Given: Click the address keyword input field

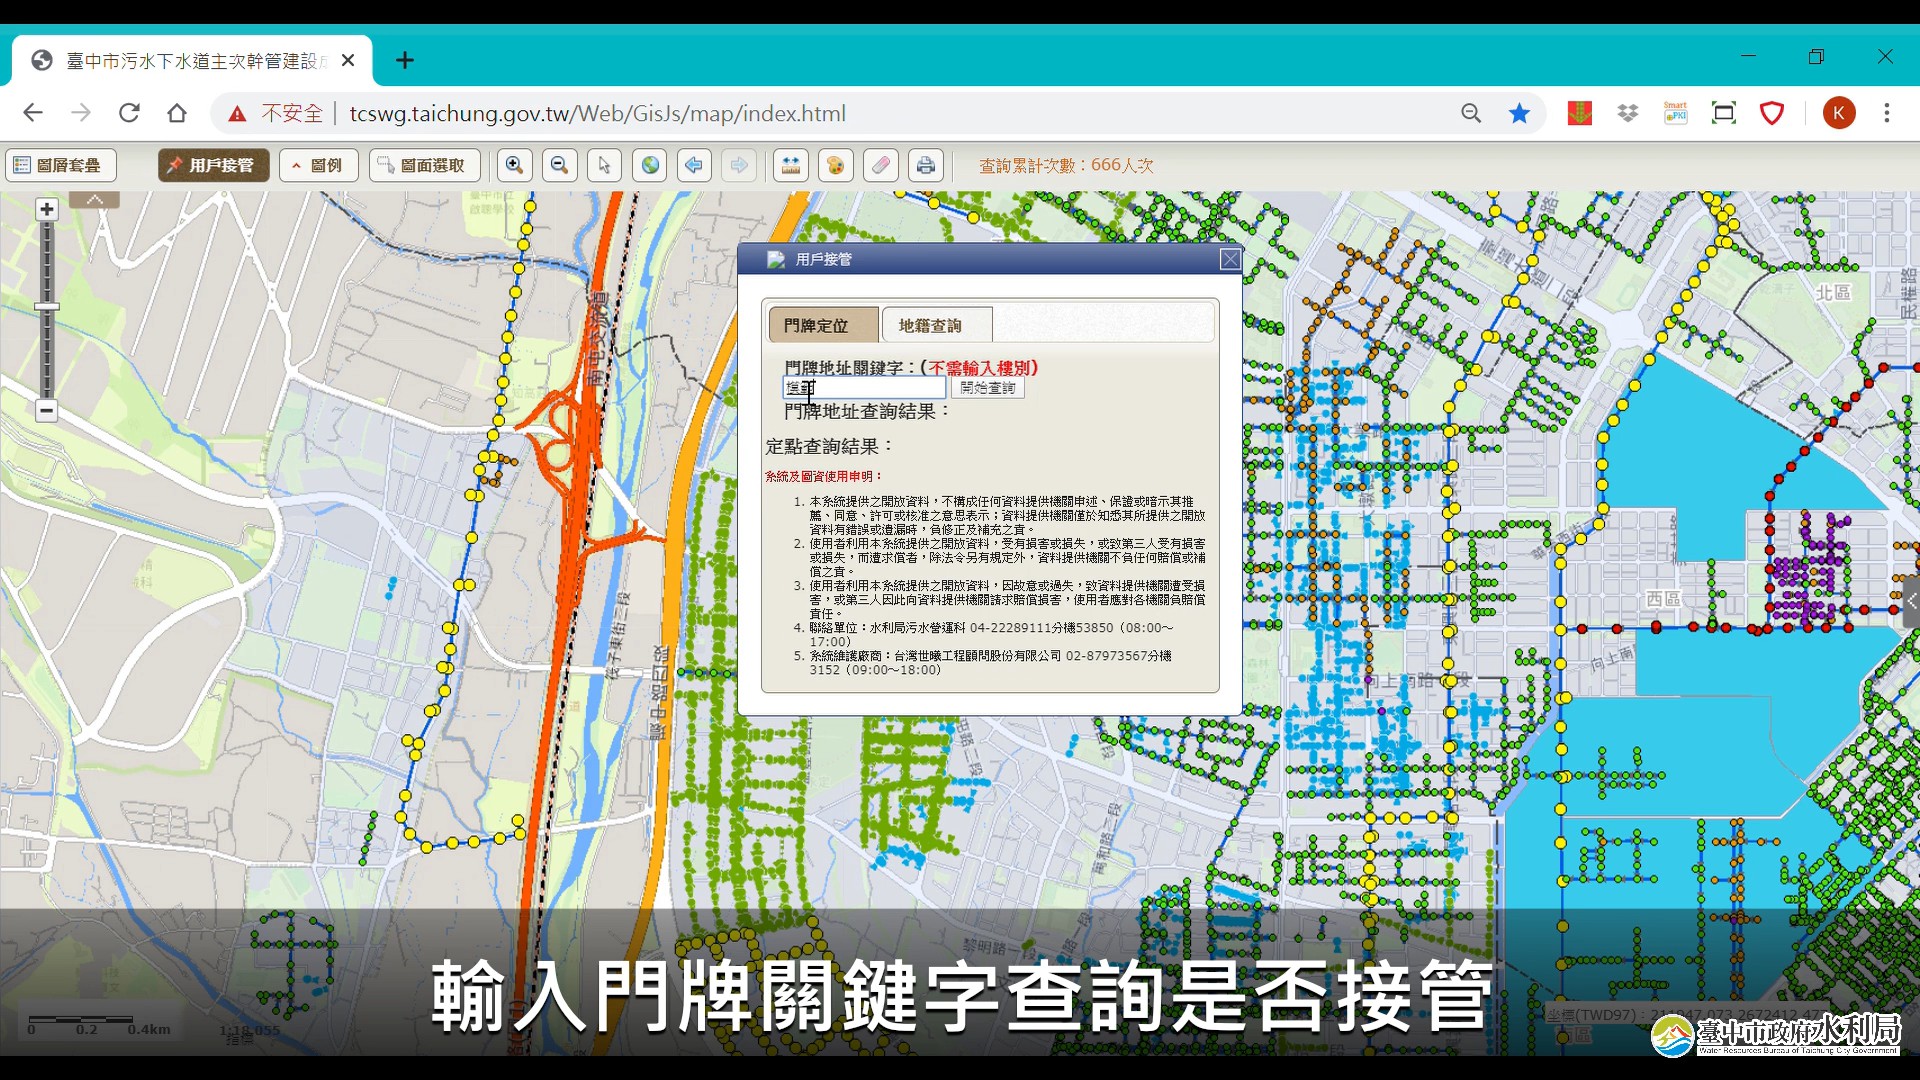Looking at the screenshot, I should tap(865, 388).
